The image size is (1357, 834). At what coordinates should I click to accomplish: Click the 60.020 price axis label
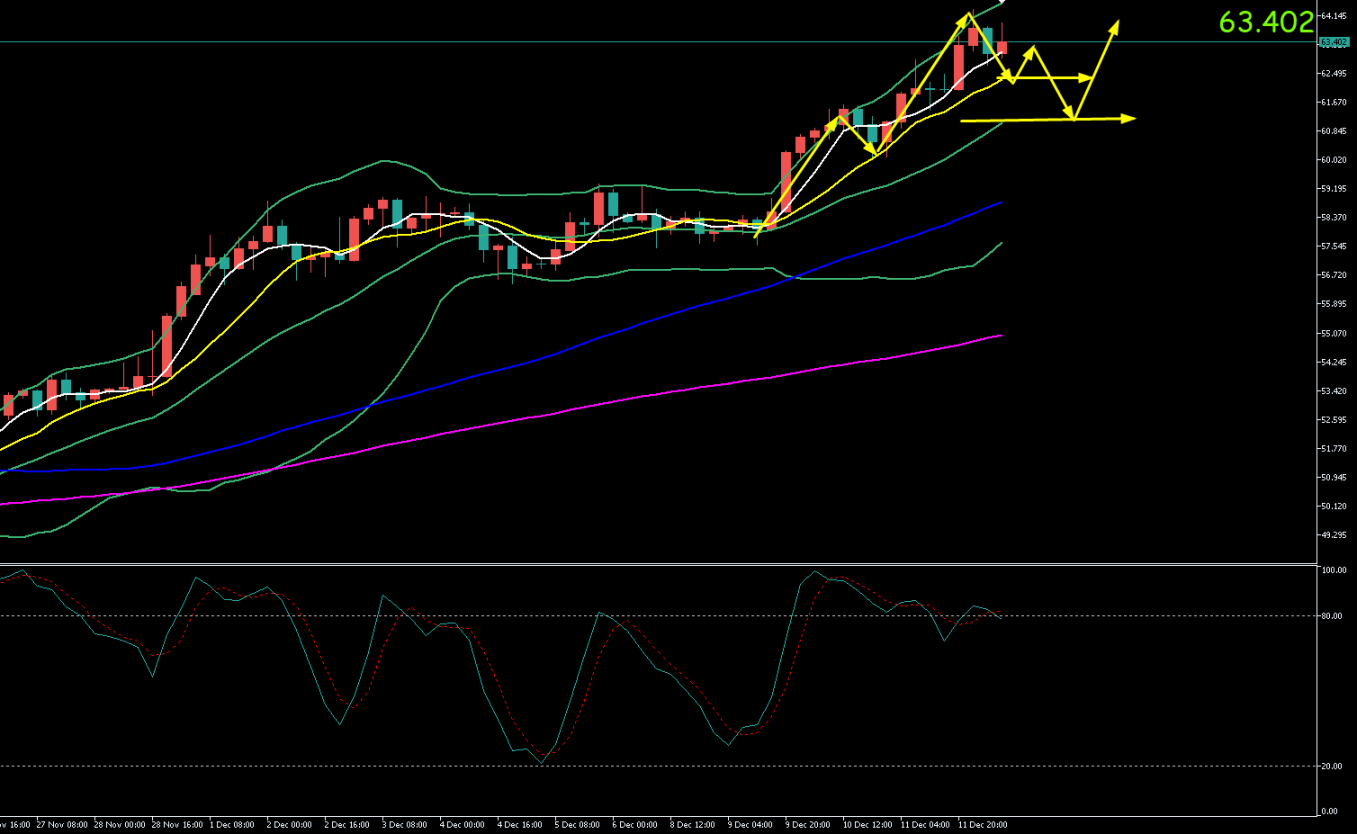[1334, 160]
